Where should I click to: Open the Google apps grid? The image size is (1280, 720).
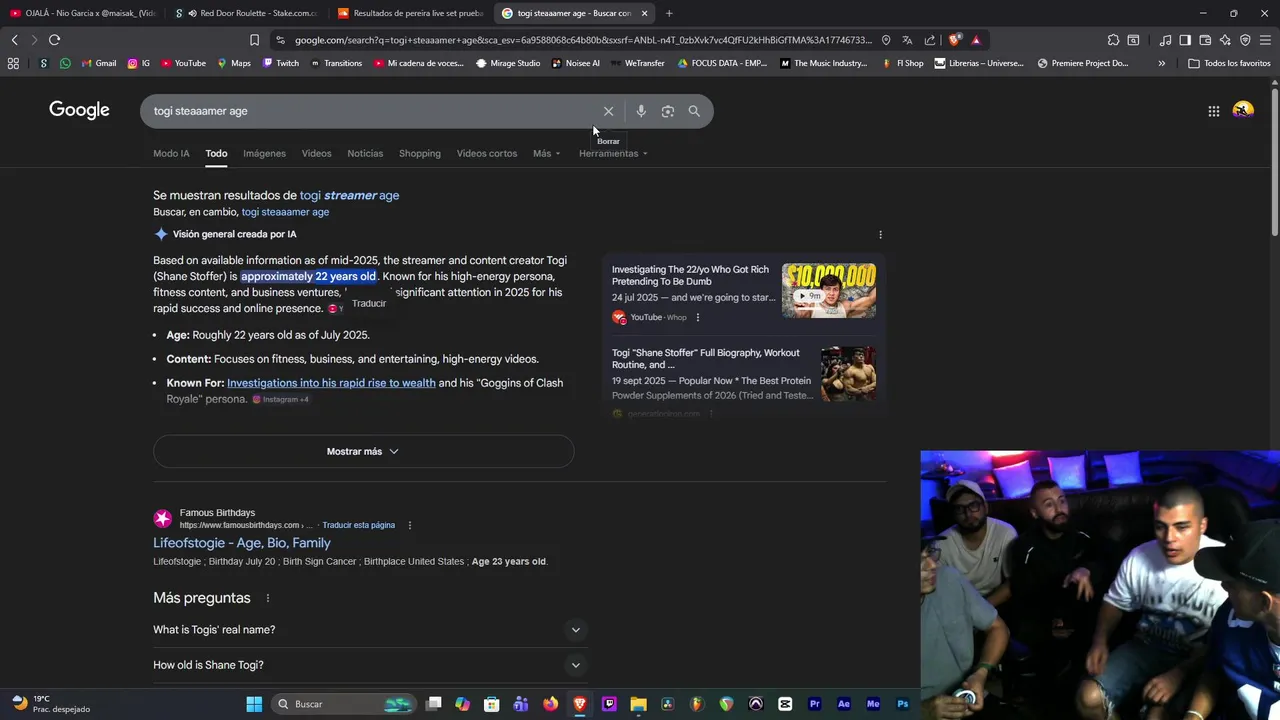click(1214, 111)
